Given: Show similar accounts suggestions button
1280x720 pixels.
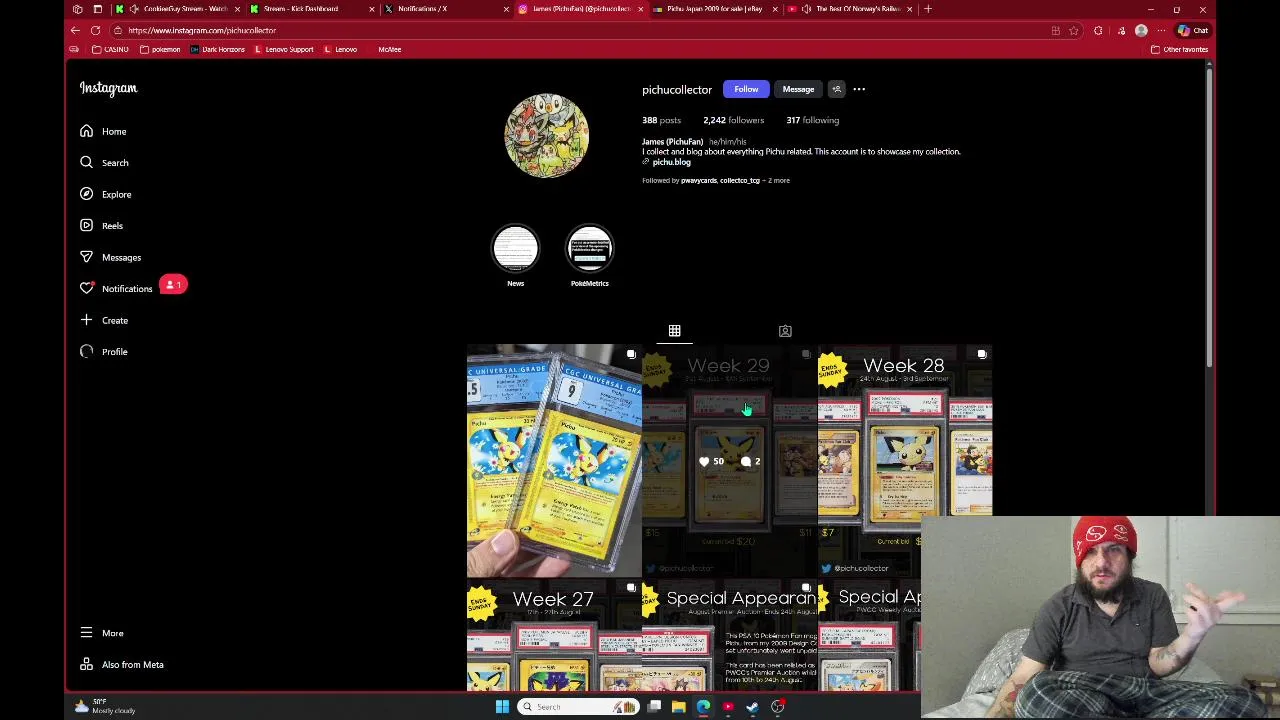Looking at the screenshot, I should coord(837,89).
